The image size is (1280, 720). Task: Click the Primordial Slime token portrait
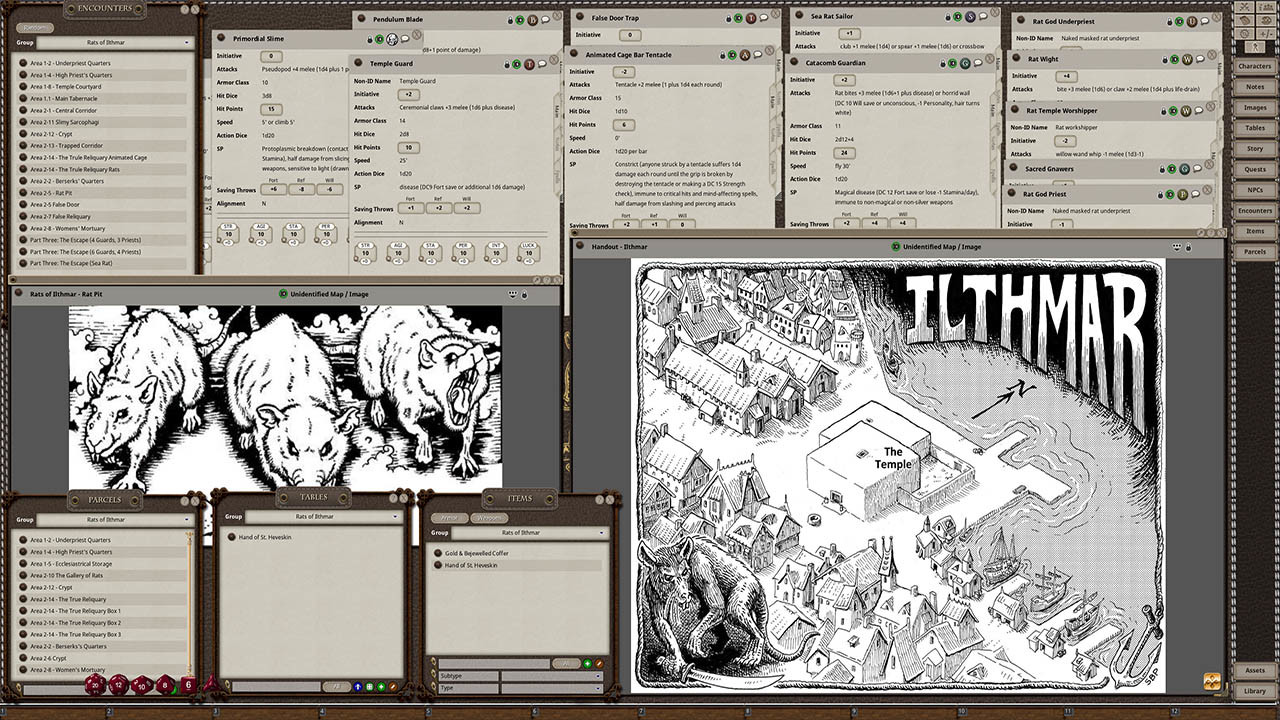393,39
